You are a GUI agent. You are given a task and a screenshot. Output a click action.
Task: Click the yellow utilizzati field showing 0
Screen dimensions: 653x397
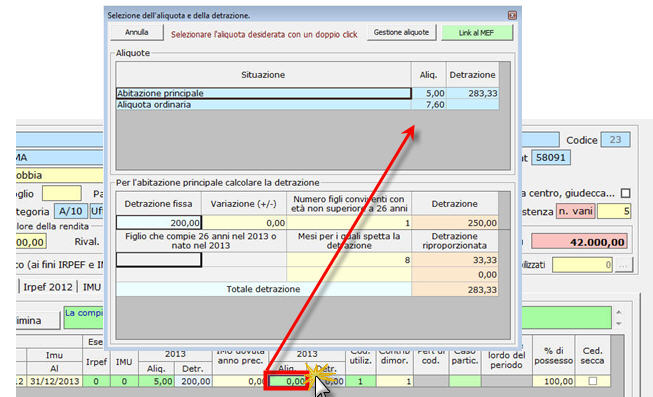[582, 265]
